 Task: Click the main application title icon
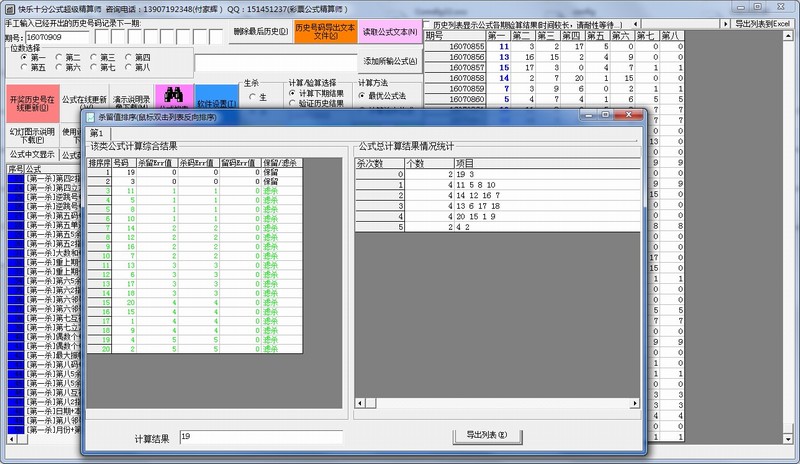point(8,8)
